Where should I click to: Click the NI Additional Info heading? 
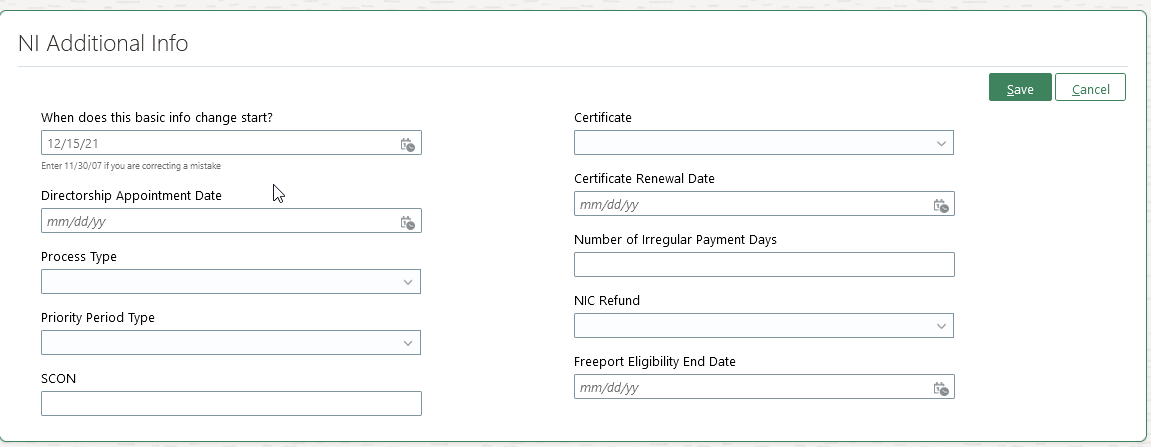pyautogui.click(x=103, y=44)
